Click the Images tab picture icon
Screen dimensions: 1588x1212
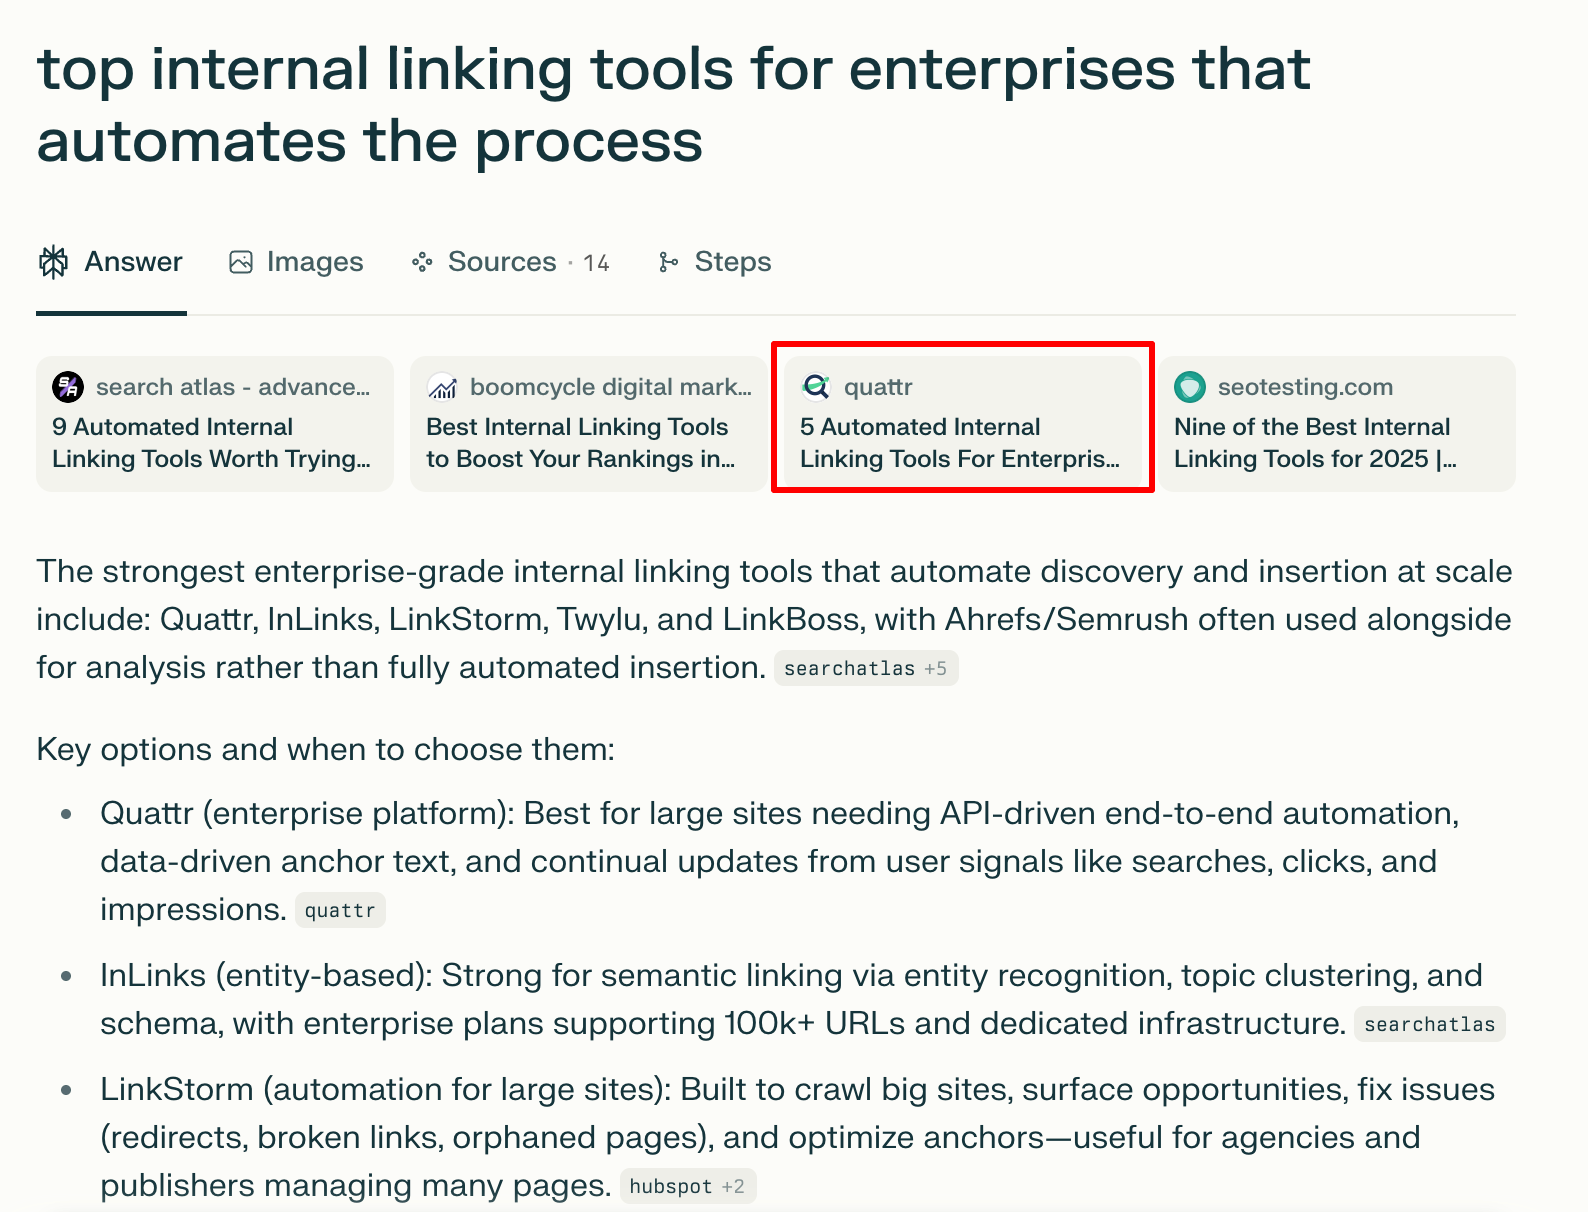(x=241, y=262)
